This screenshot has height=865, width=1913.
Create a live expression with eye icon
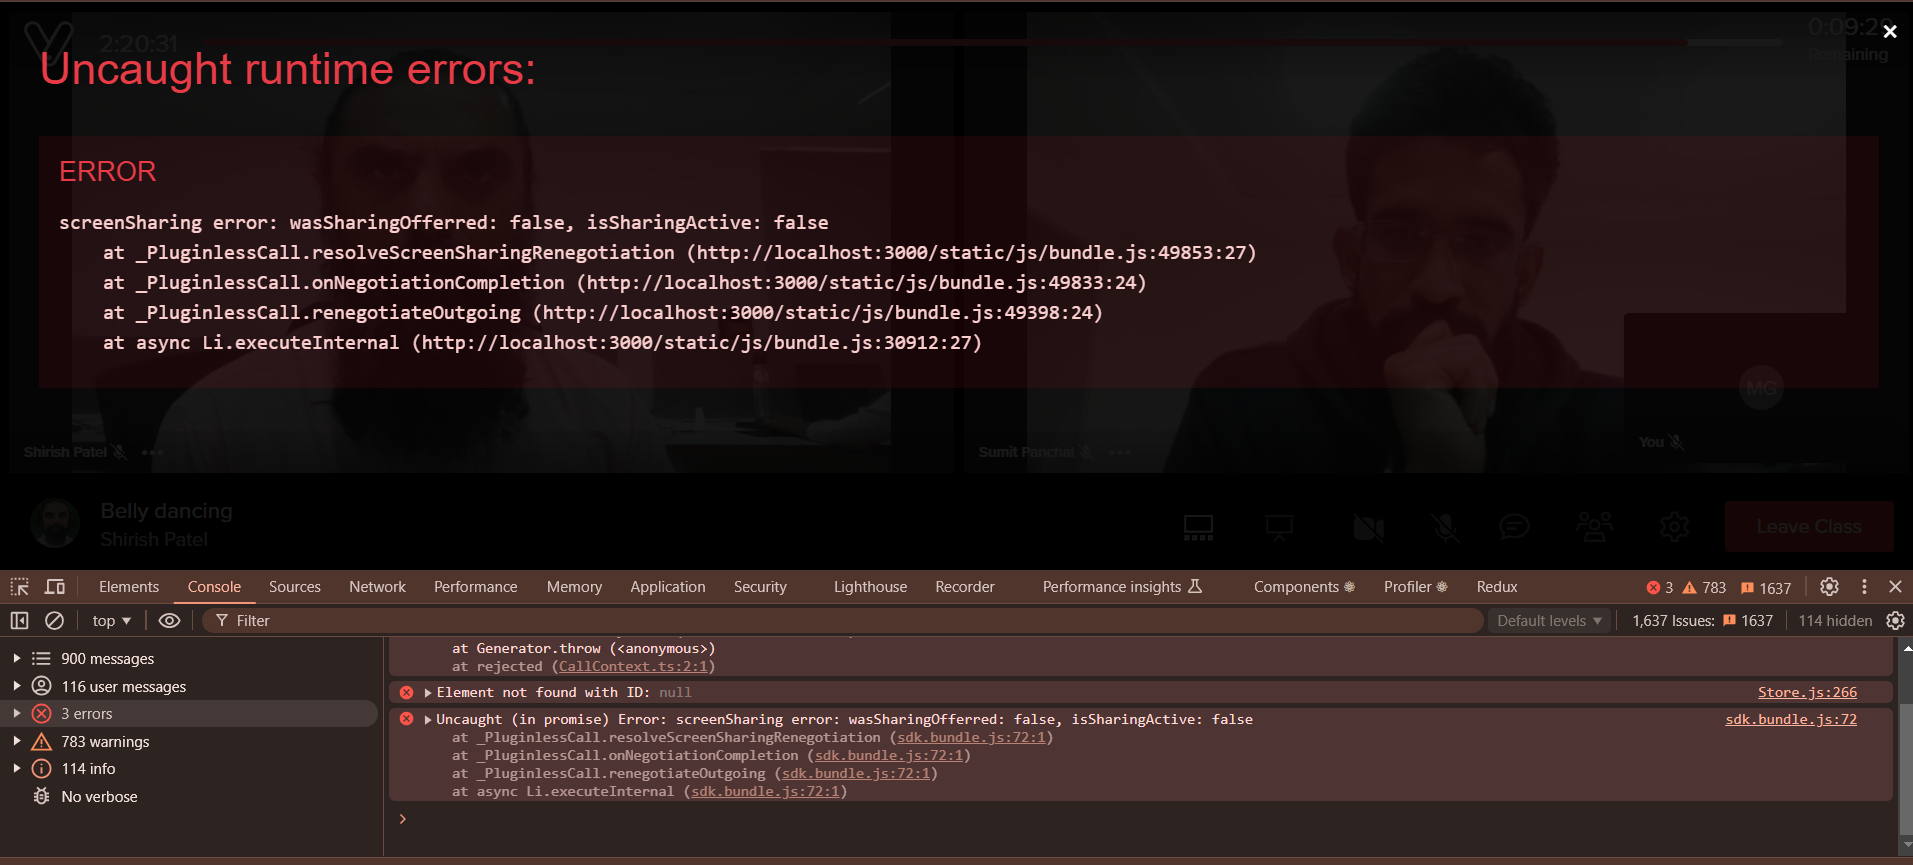coord(170,621)
